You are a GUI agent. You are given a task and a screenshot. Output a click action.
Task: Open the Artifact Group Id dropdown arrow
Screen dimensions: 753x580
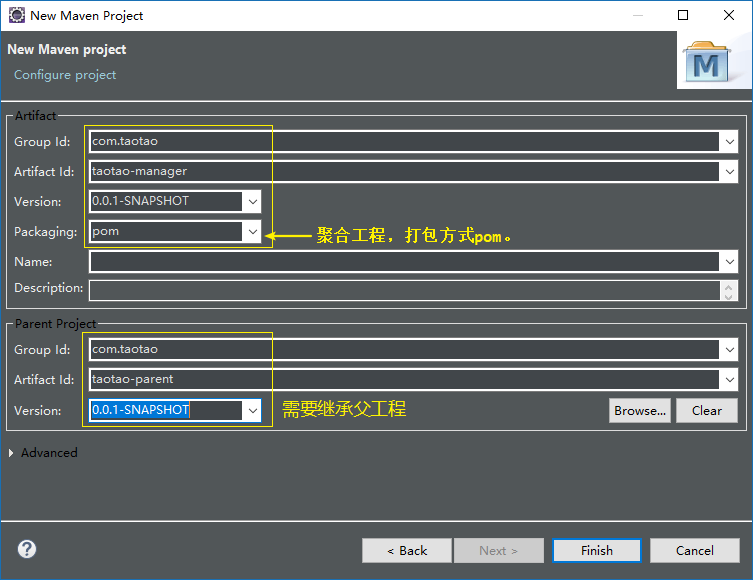(729, 142)
